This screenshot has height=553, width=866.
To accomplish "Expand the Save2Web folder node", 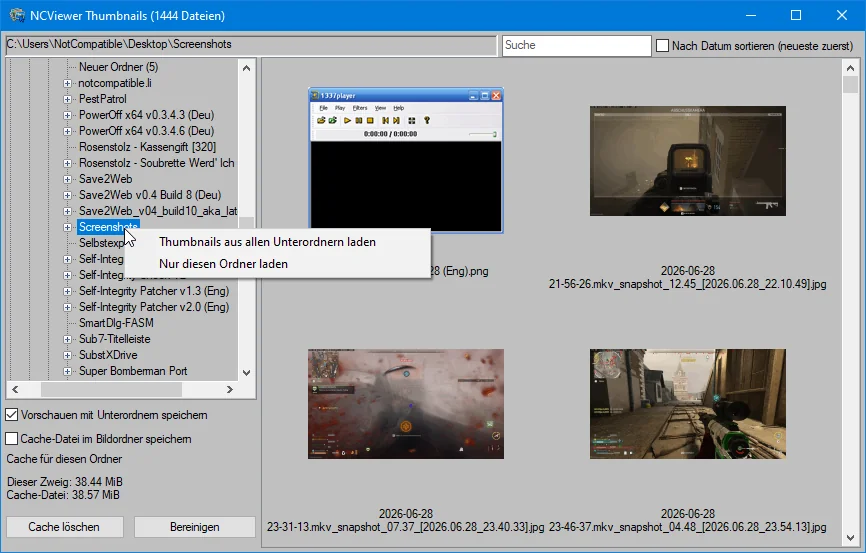I will click(67, 180).
